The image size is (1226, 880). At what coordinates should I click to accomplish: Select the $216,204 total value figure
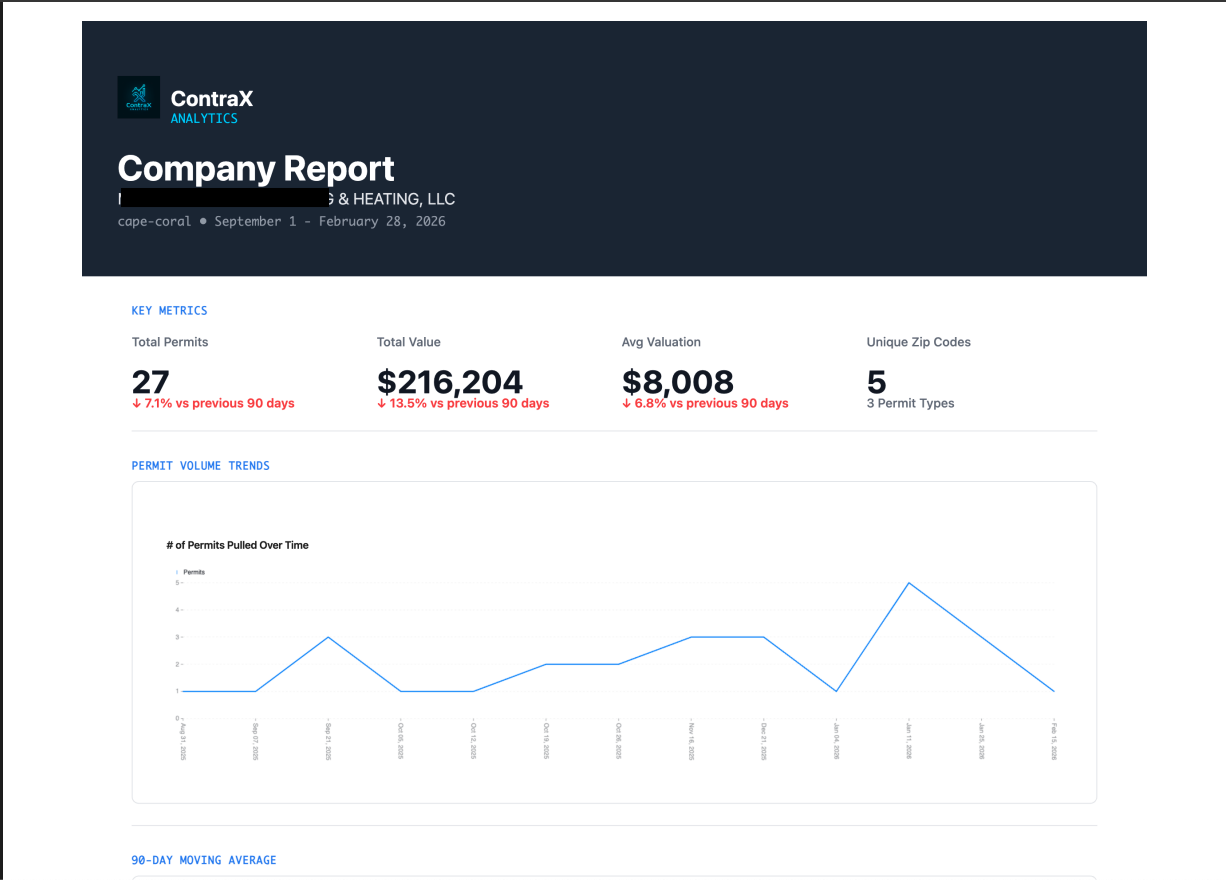[450, 381]
